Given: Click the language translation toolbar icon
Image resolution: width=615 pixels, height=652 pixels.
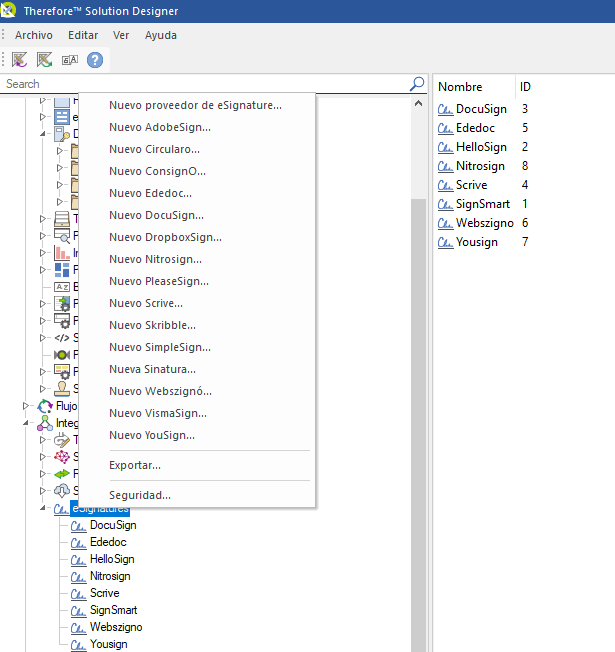Looking at the screenshot, I should point(69,60).
